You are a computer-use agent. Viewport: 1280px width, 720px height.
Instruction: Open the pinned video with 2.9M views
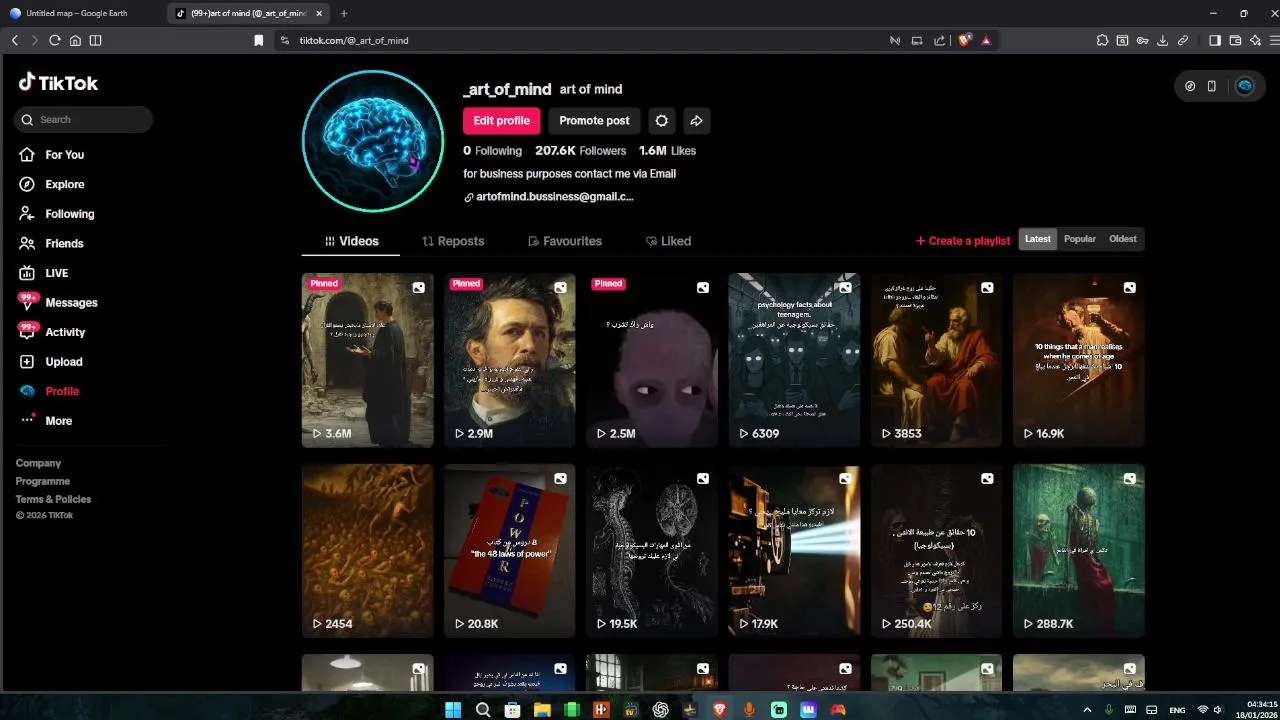pos(510,360)
